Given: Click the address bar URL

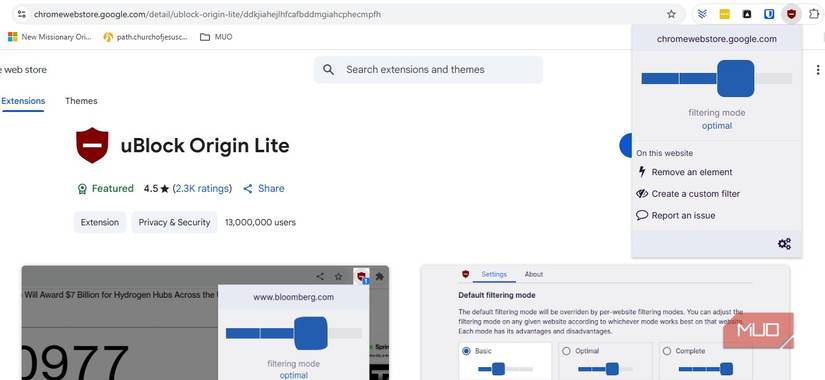Looking at the screenshot, I should pos(207,14).
